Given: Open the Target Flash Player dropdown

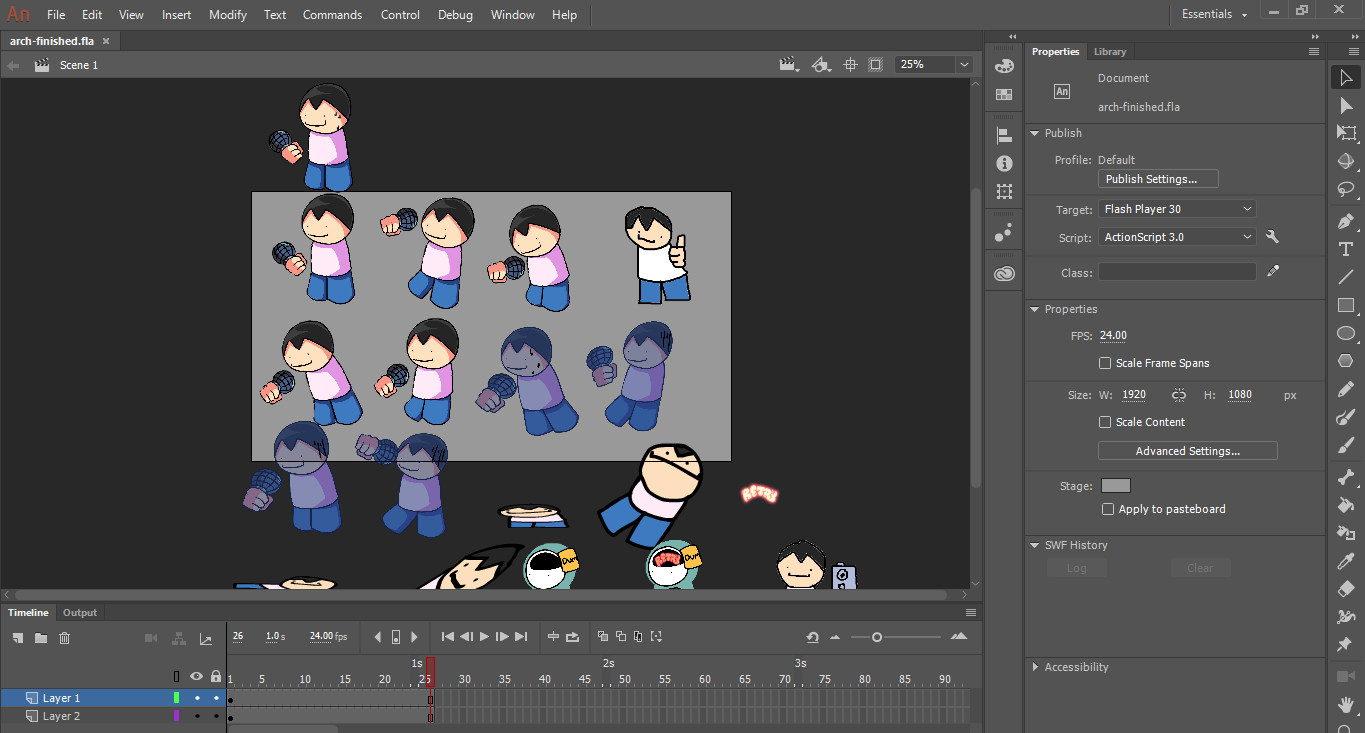Looking at the screenshot, I should click(1177, 209).
